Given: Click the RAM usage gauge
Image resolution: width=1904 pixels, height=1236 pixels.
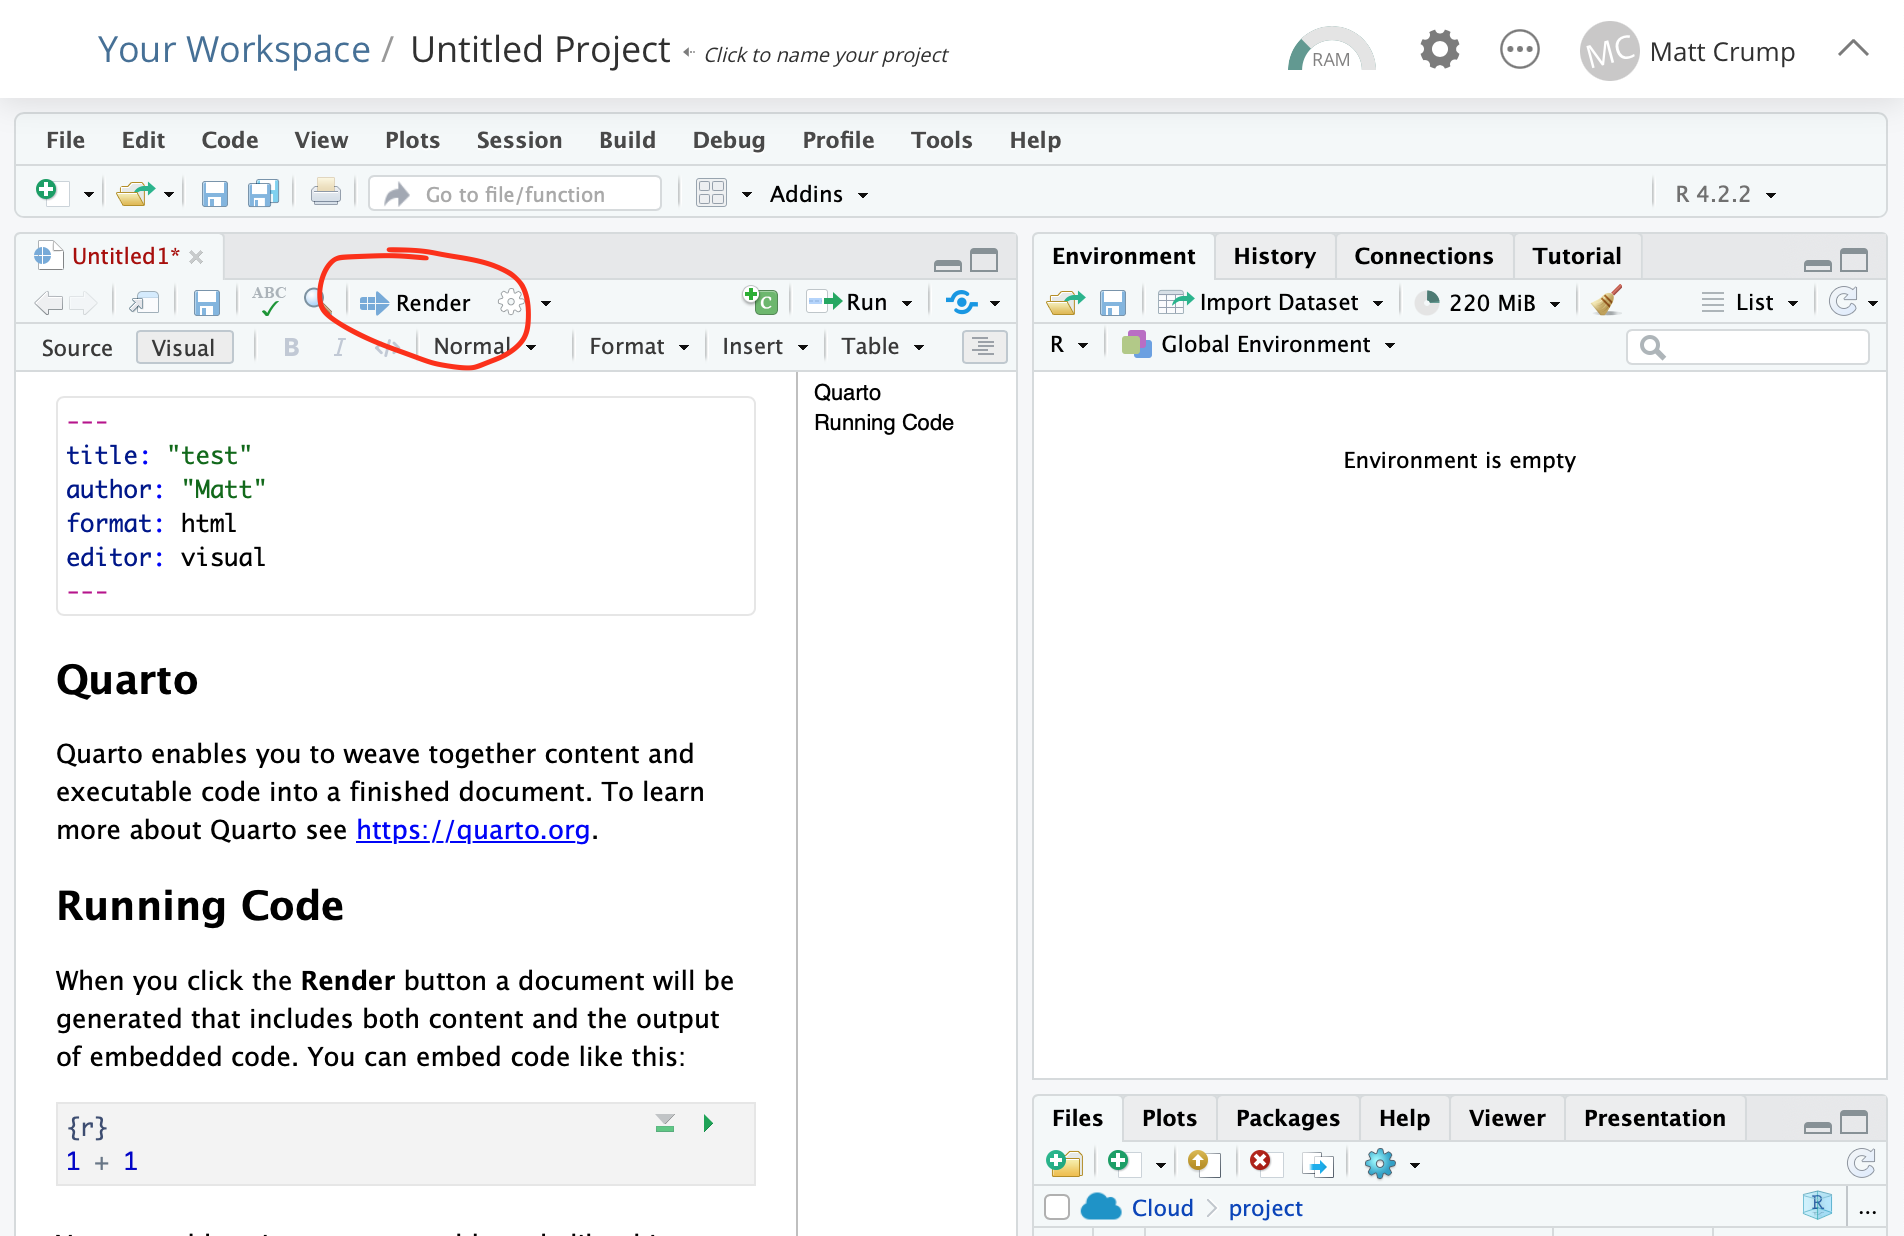Looking at the screenshot, I should pyautogui.click(x=1331, y=49).
